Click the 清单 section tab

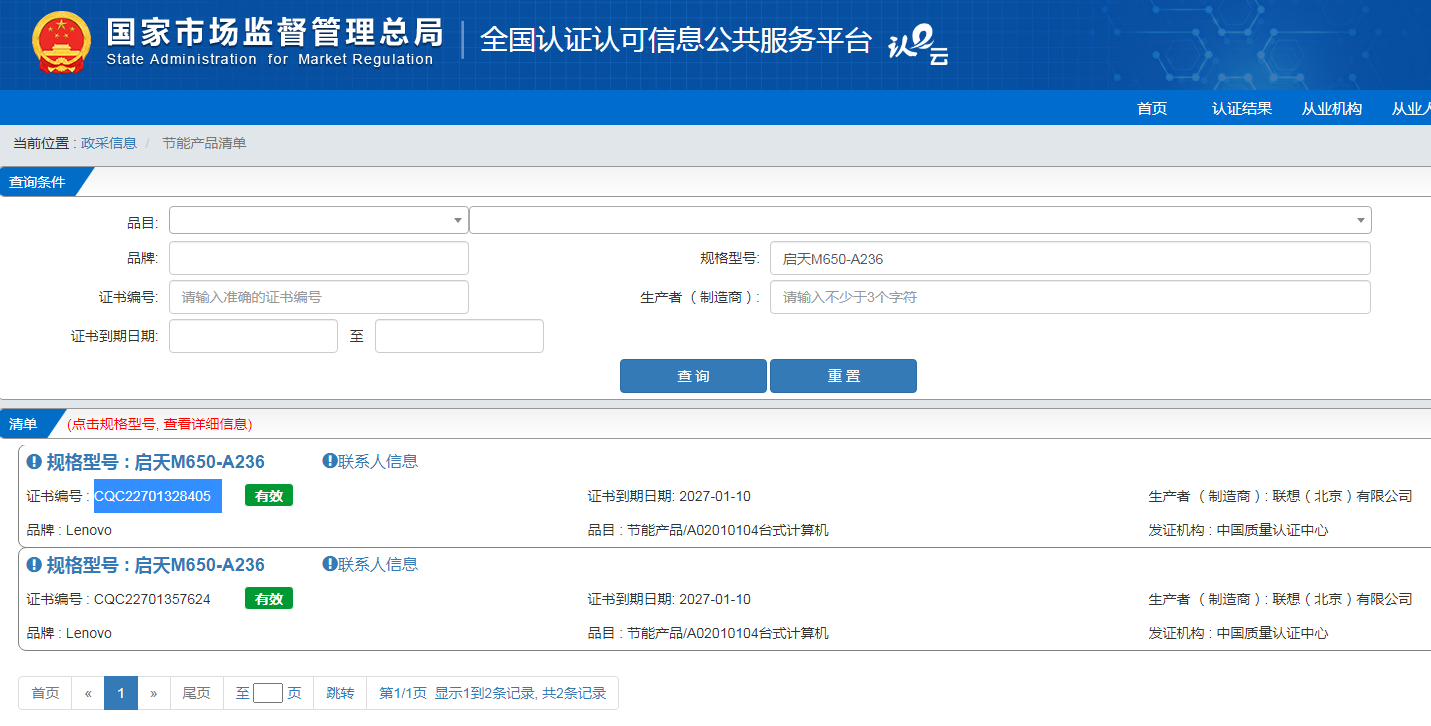[x=23, y=424]
